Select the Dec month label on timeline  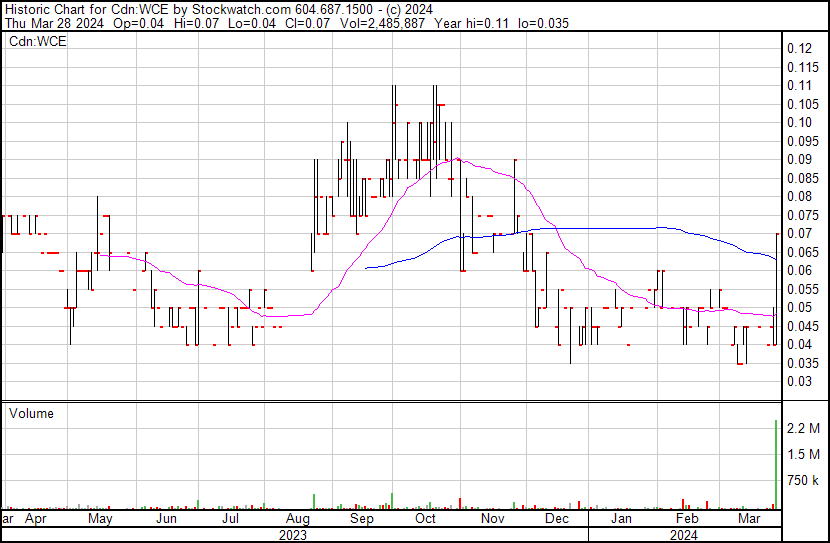[x=557, y=520]
